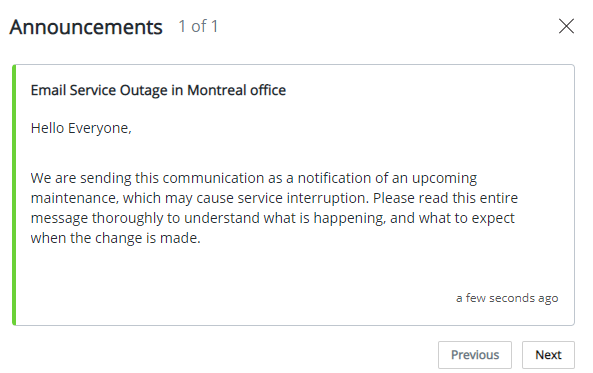Close the Announcements dialog with the X
The width and height of the screenshot is (593, 373).
point(566,26)
